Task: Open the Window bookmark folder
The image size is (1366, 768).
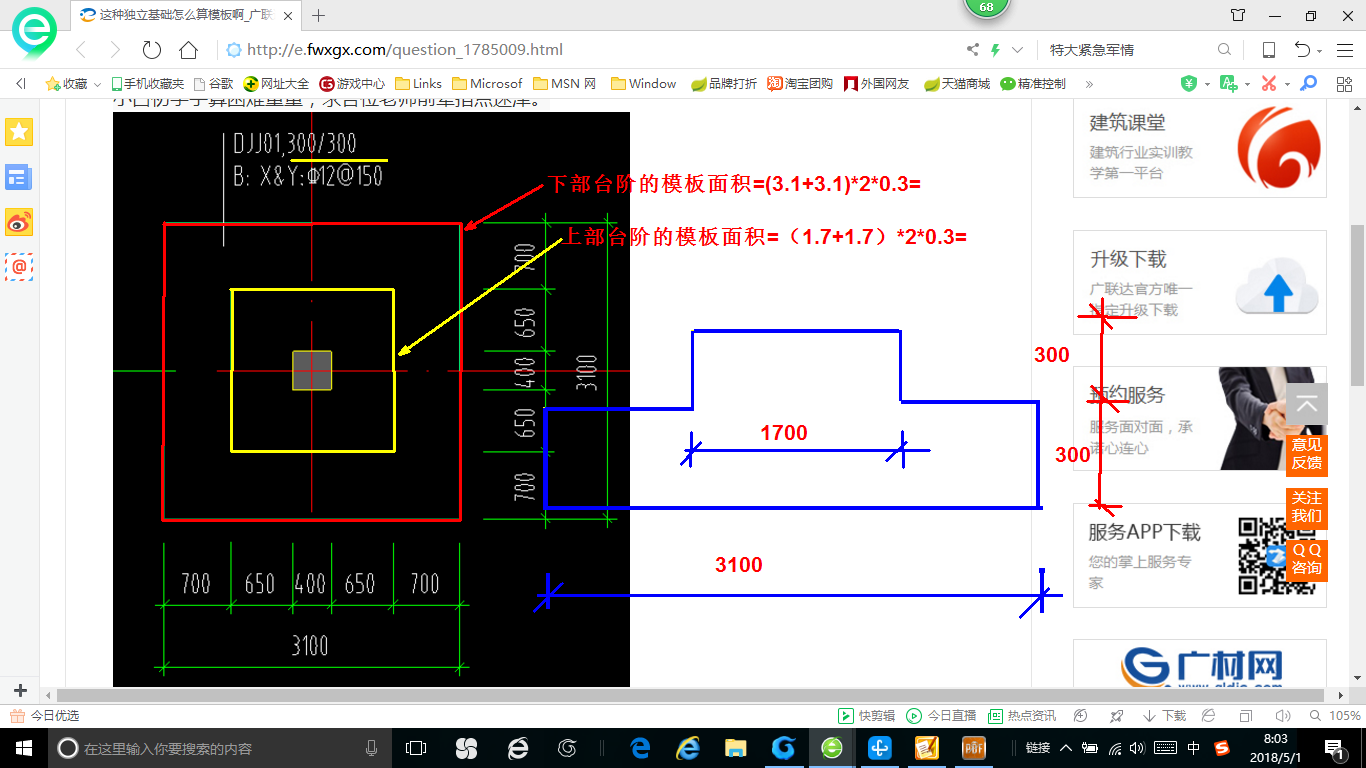Action: (x=643, y=84)
